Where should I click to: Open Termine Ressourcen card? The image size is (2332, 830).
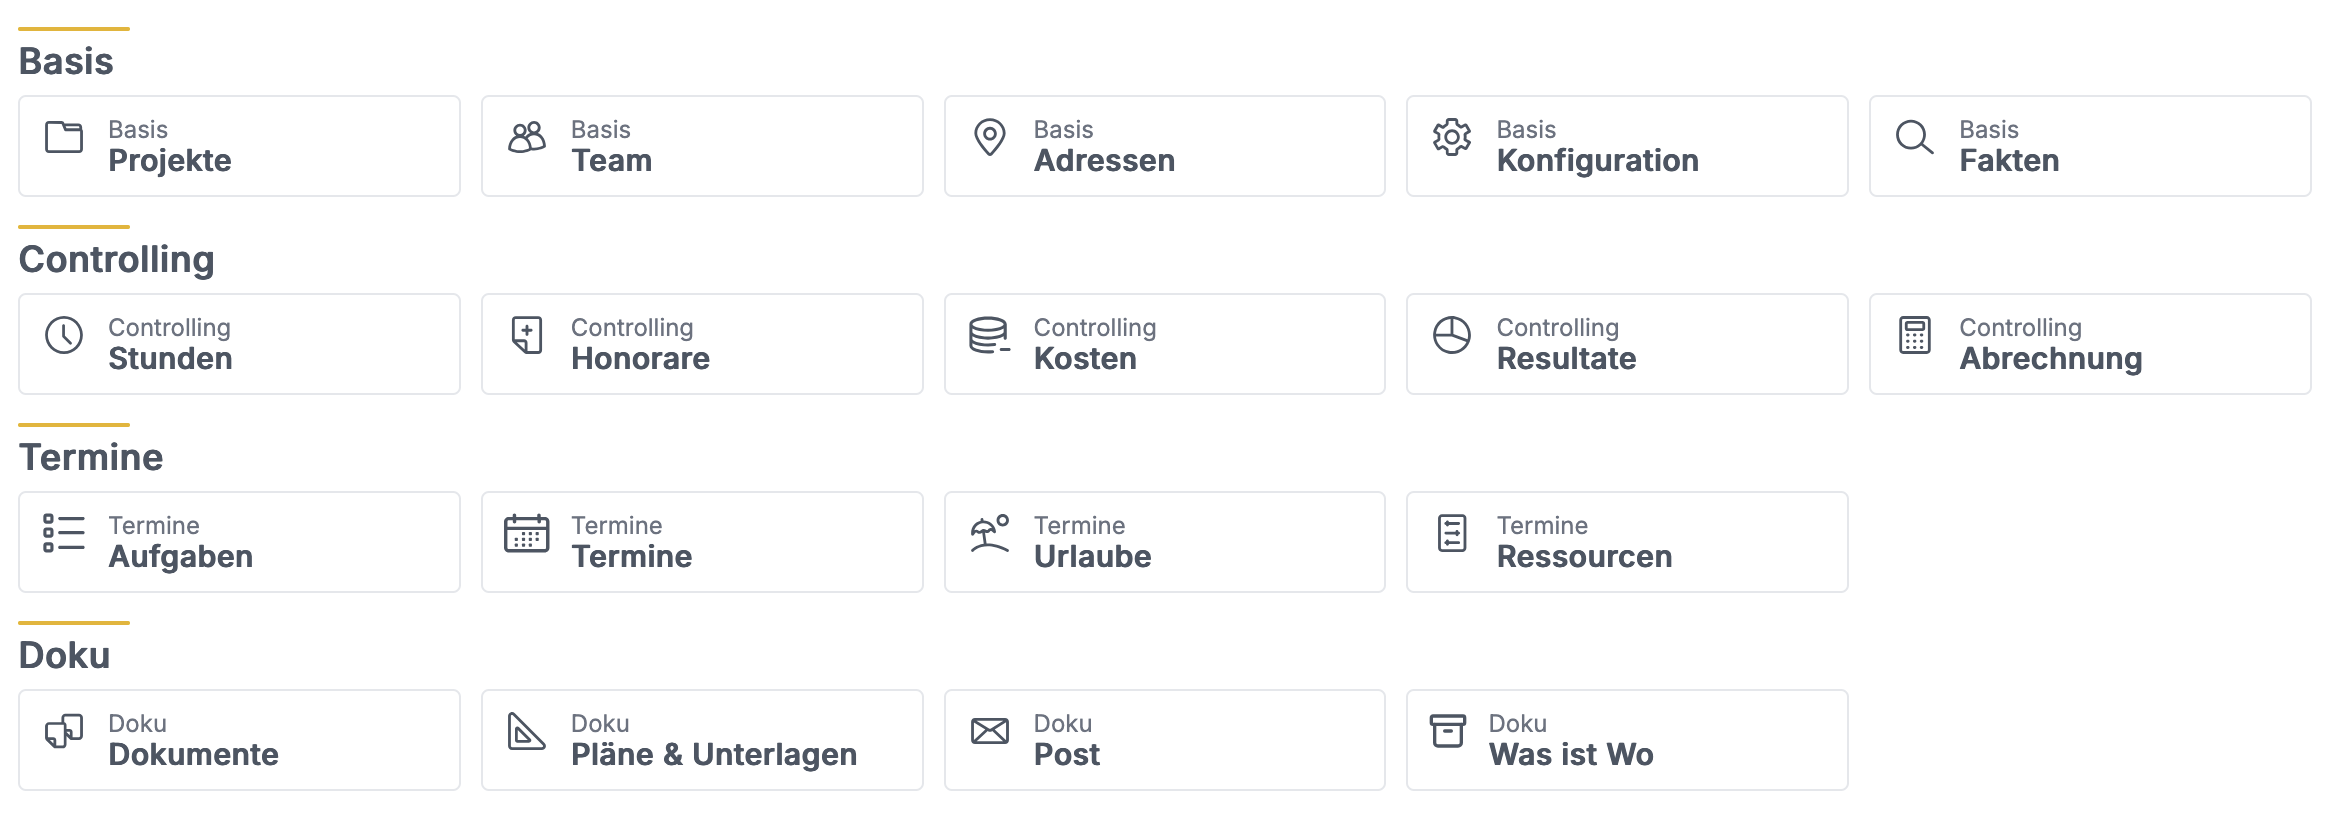click(1627, 542)
